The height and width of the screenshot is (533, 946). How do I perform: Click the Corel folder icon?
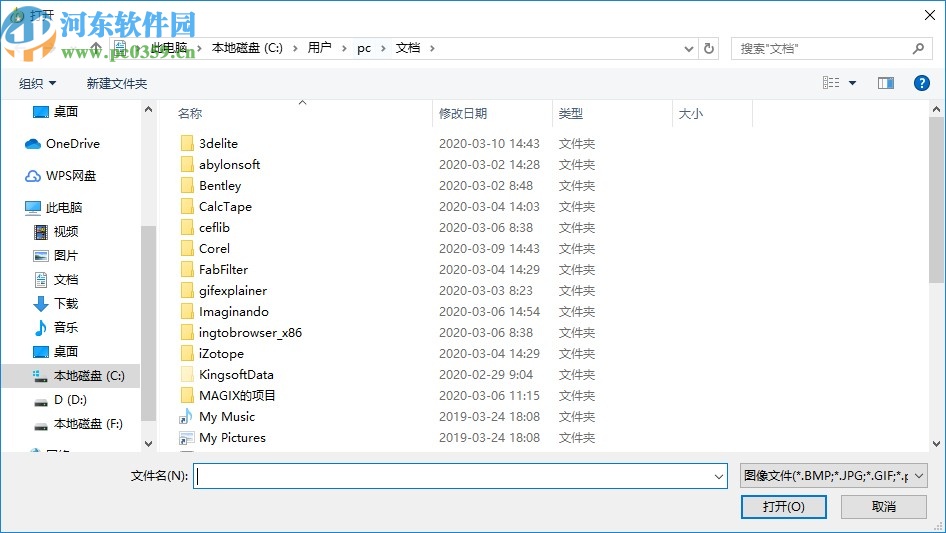[187, 249]
